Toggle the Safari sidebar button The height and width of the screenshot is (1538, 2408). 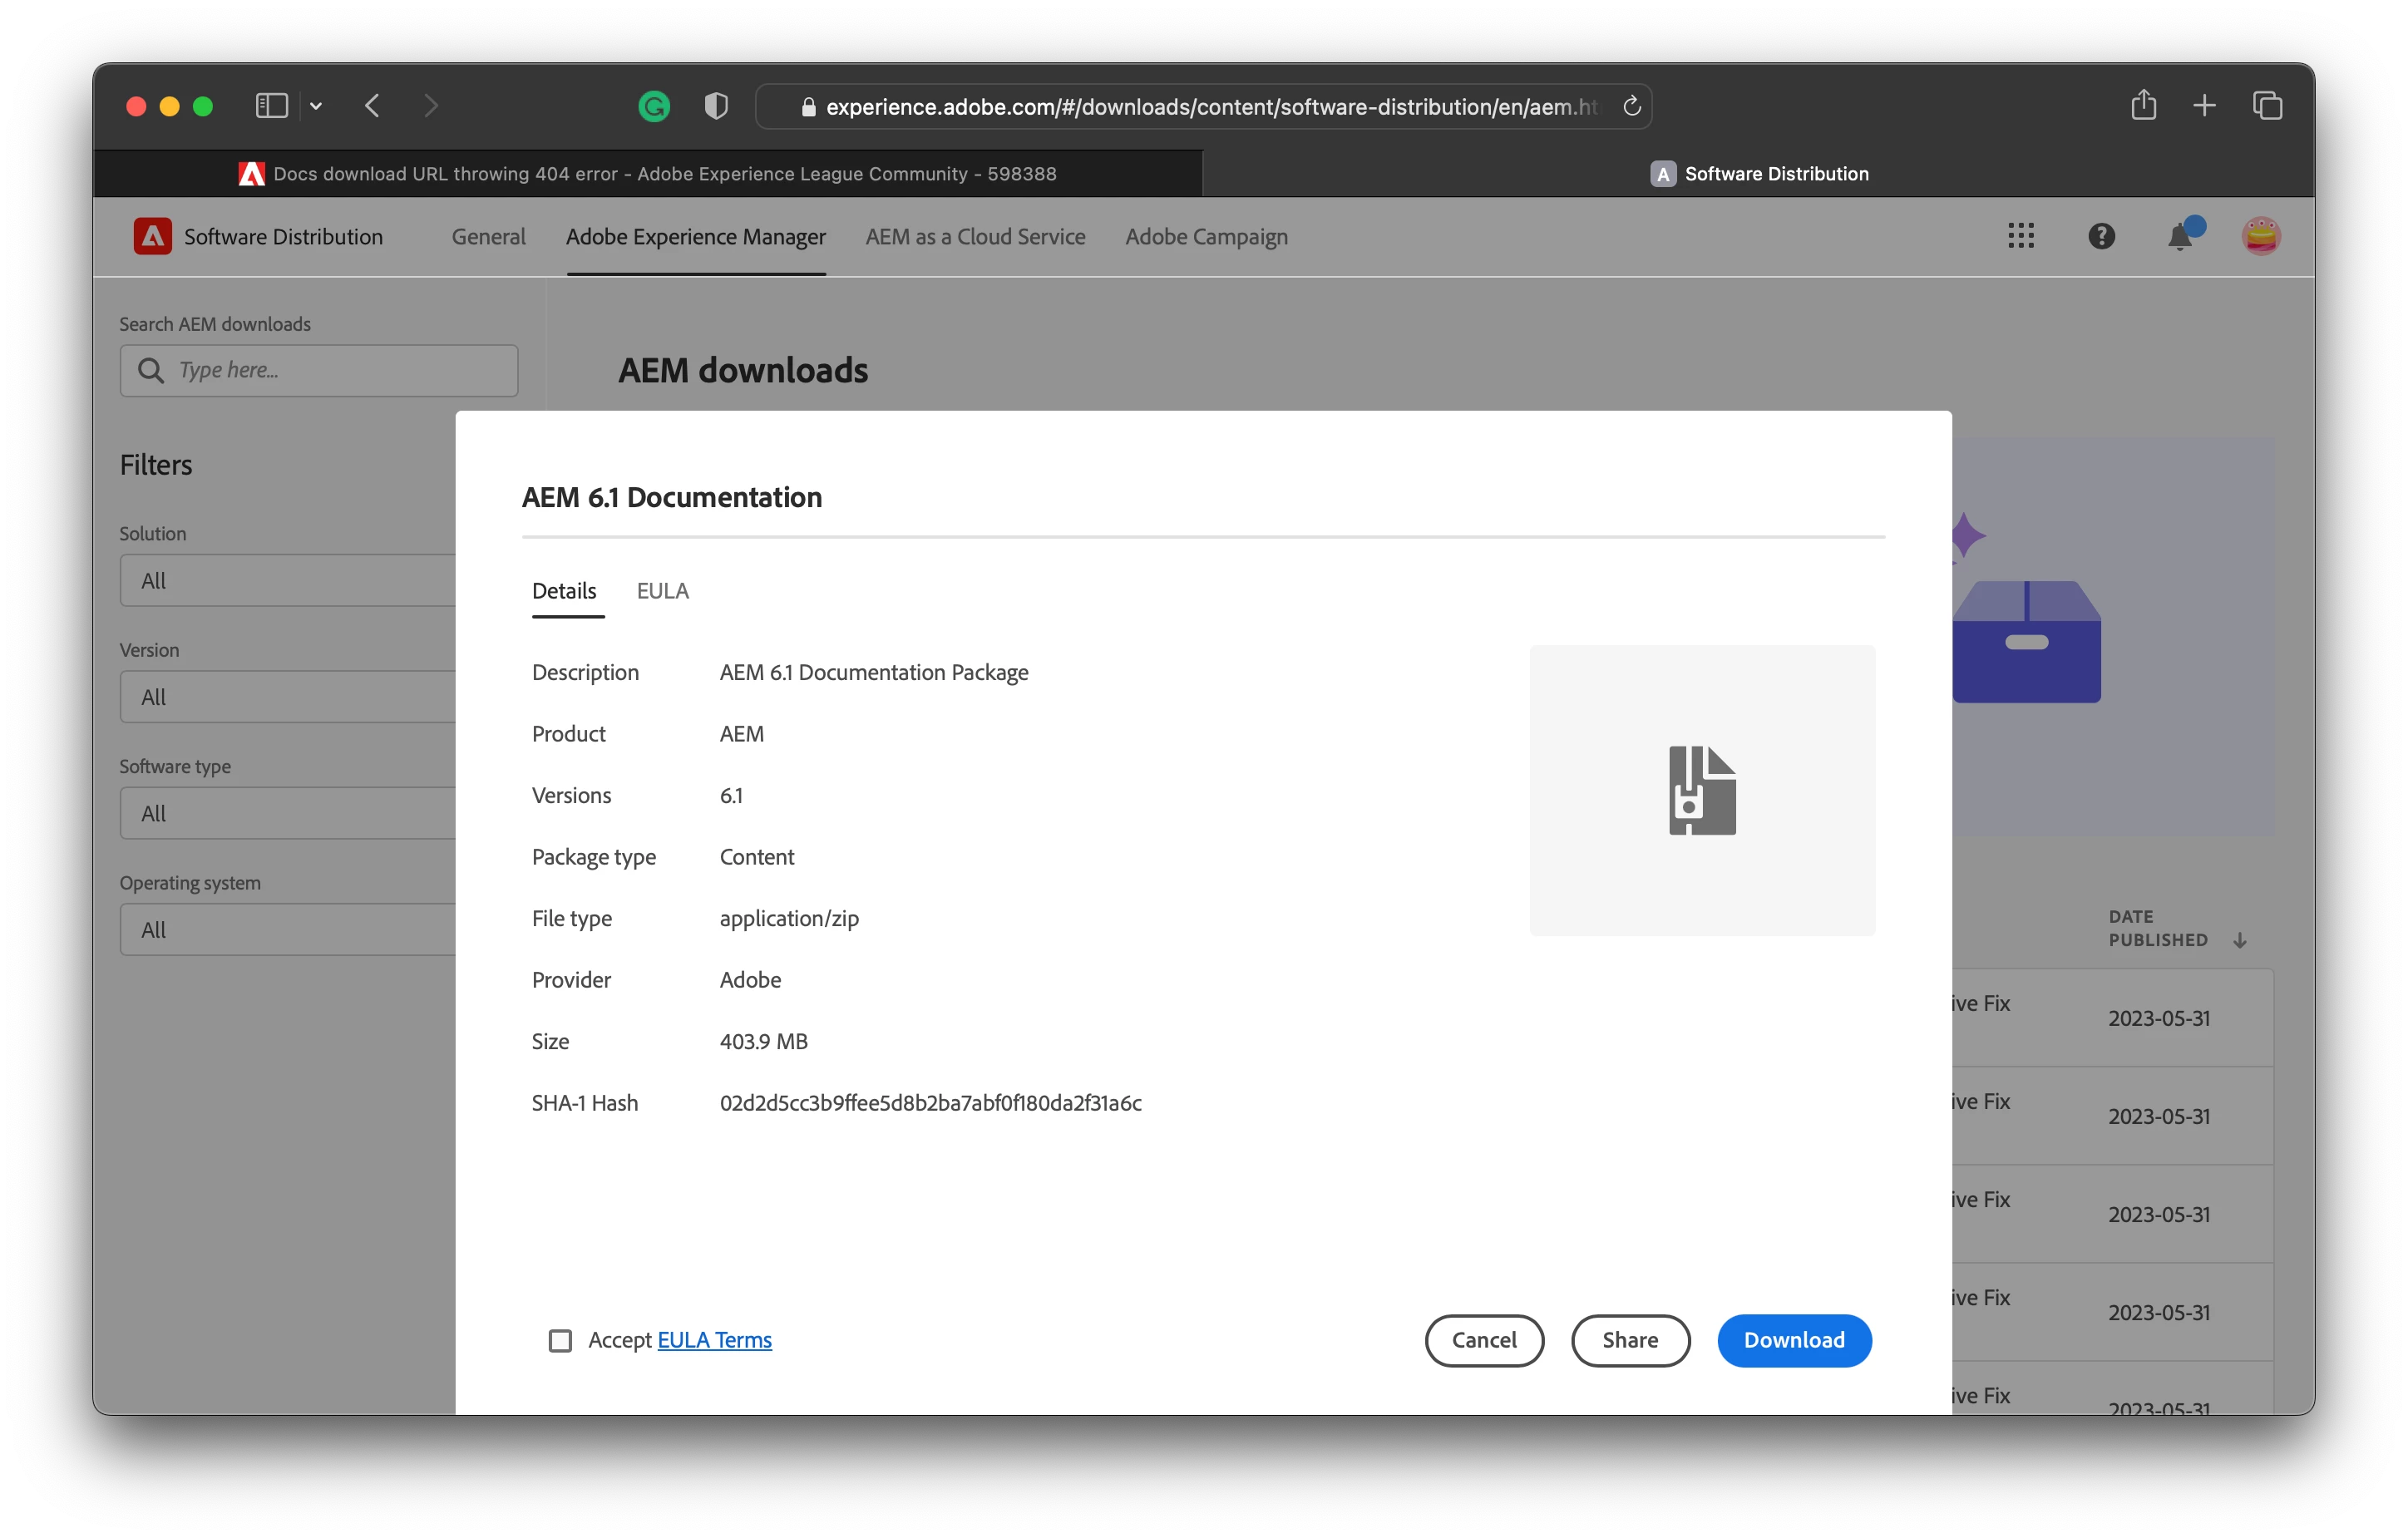[x=272, y=106]
